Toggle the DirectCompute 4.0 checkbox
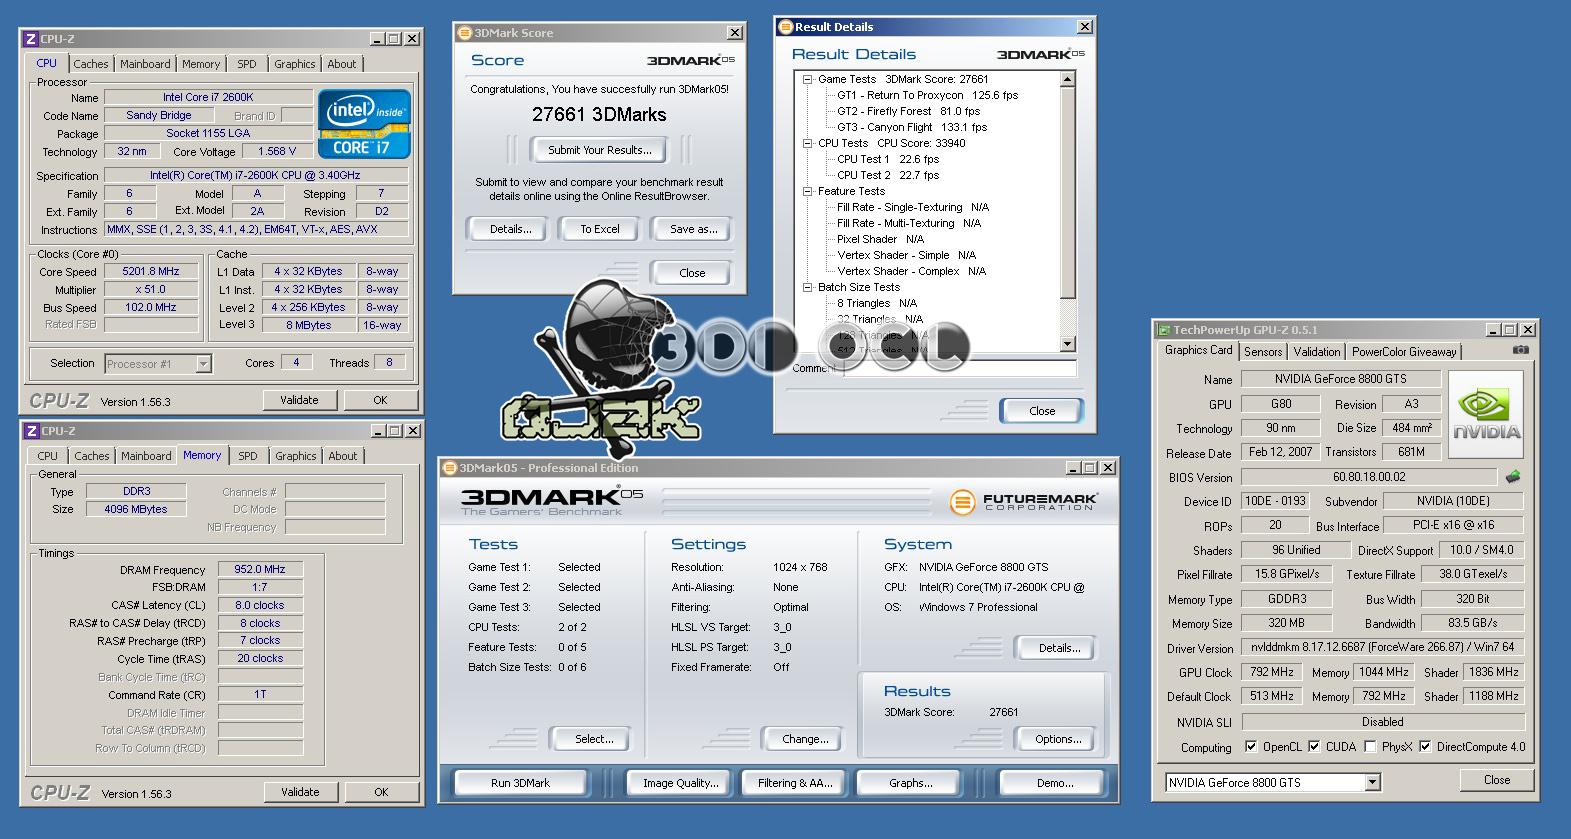 point(1425,746)
